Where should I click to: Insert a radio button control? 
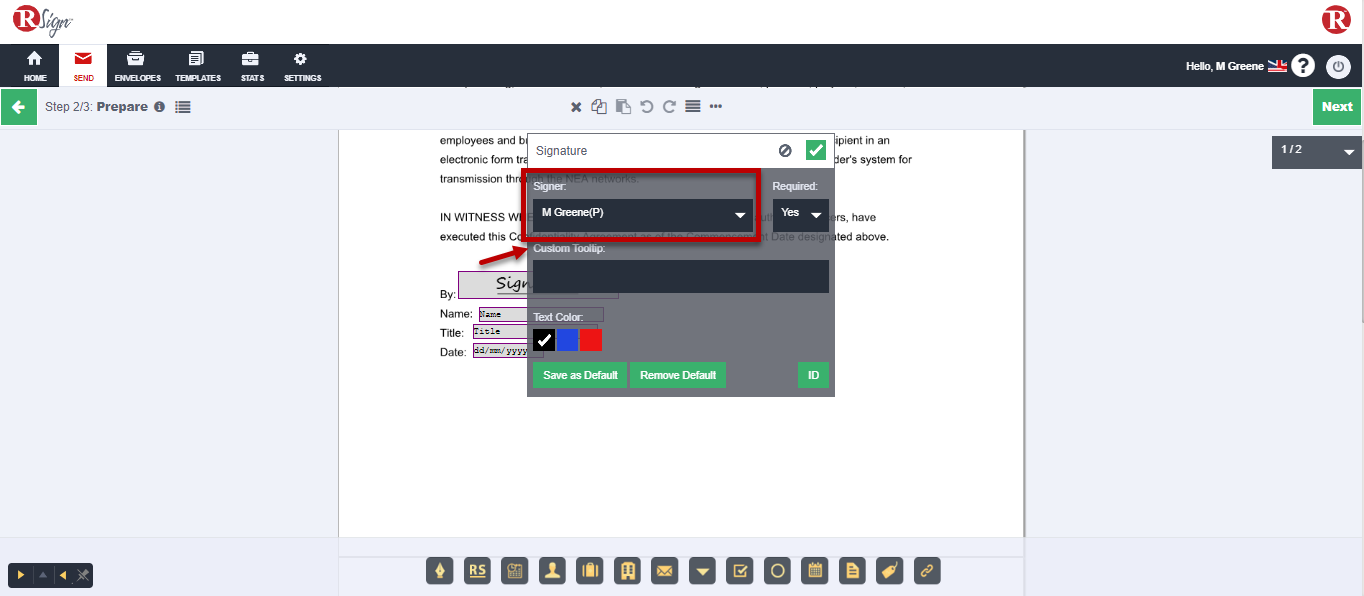(777, 571)
